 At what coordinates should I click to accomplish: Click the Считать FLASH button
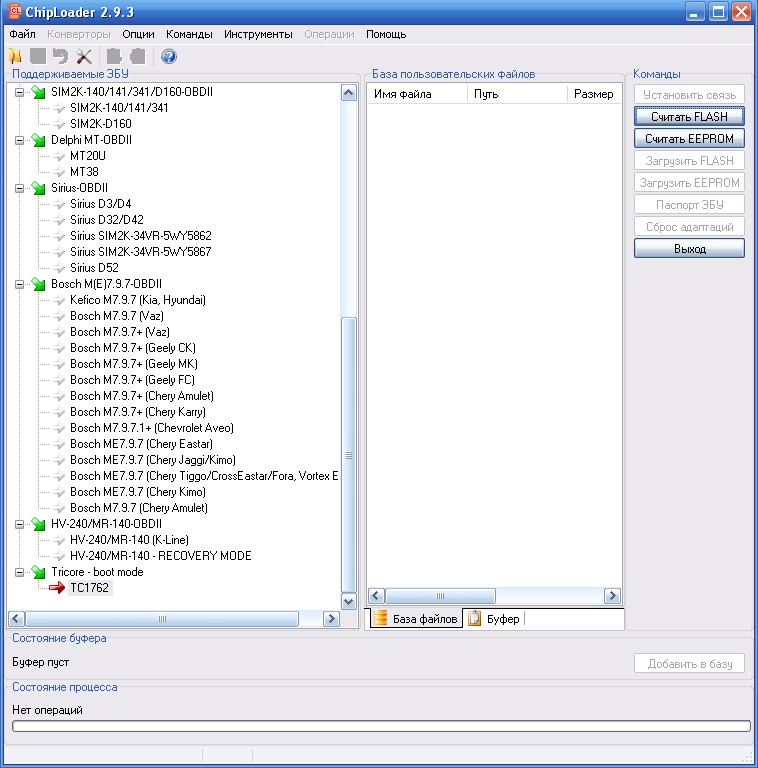point(689,117)
